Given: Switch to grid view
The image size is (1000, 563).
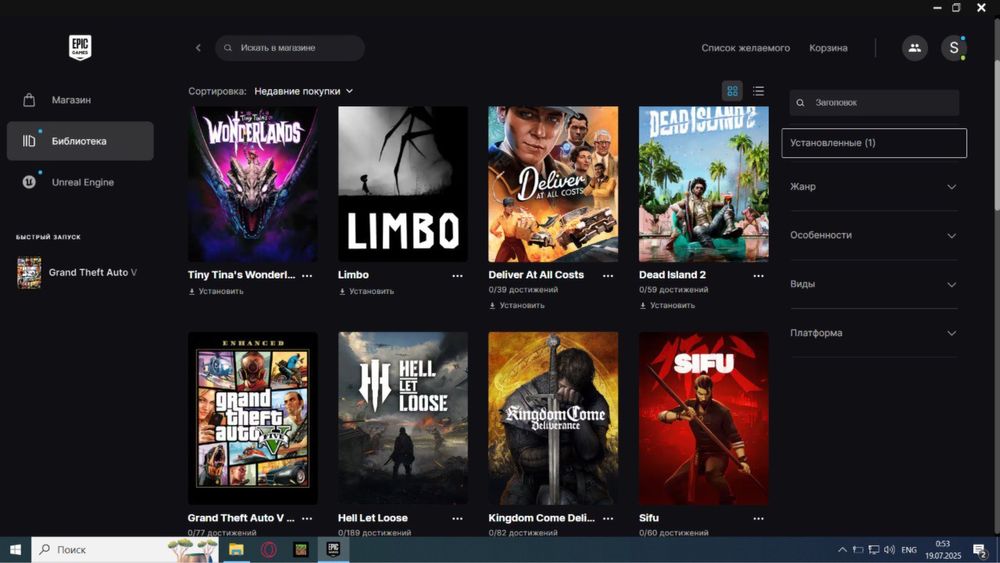Looking at the screenshot, I should [732, 91].
